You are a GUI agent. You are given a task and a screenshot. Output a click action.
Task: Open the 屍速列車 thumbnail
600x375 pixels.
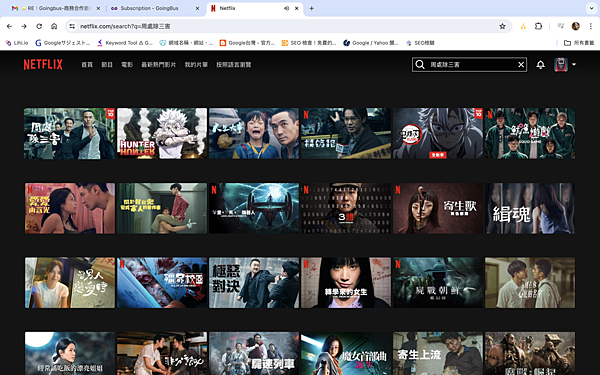point(254,354)
